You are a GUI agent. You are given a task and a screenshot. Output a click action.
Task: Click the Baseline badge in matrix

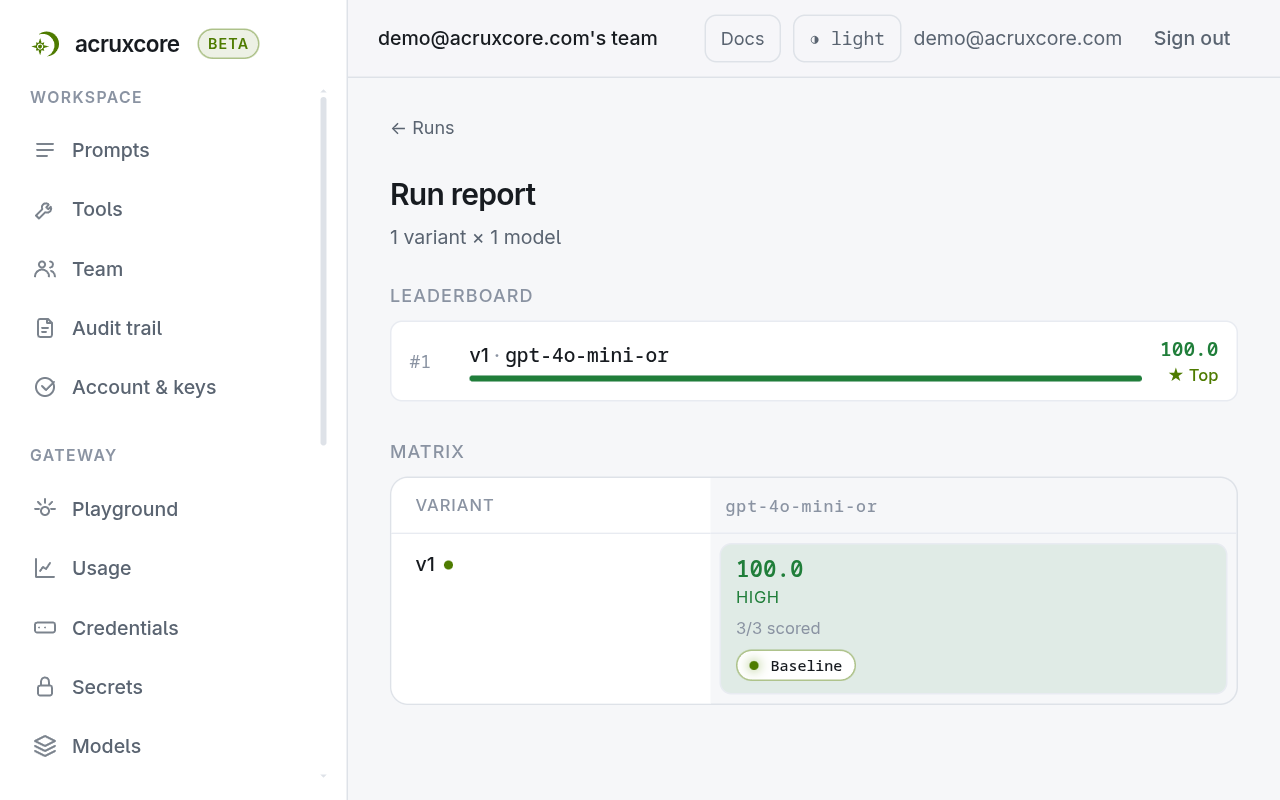pyautogui.click(x=796, y=666)
